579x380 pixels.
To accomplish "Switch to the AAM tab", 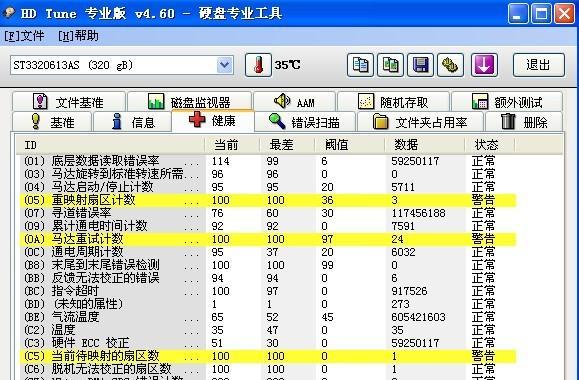I will tap(295, 101).
